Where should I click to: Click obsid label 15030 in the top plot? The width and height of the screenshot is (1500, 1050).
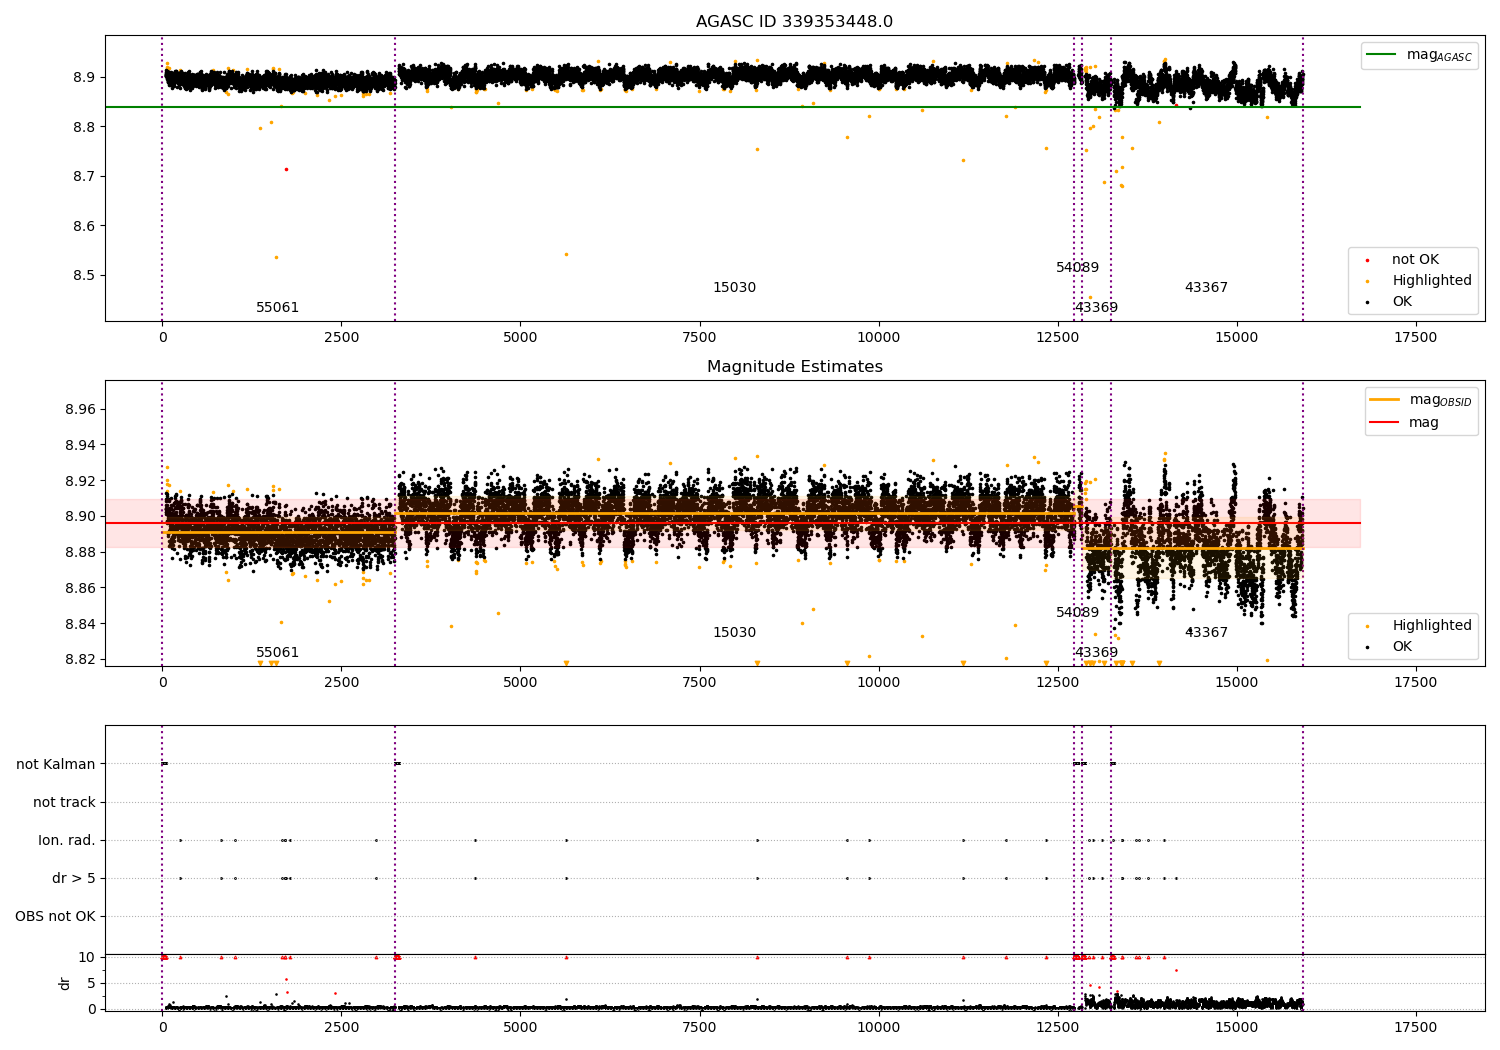(x=734, y=288)
